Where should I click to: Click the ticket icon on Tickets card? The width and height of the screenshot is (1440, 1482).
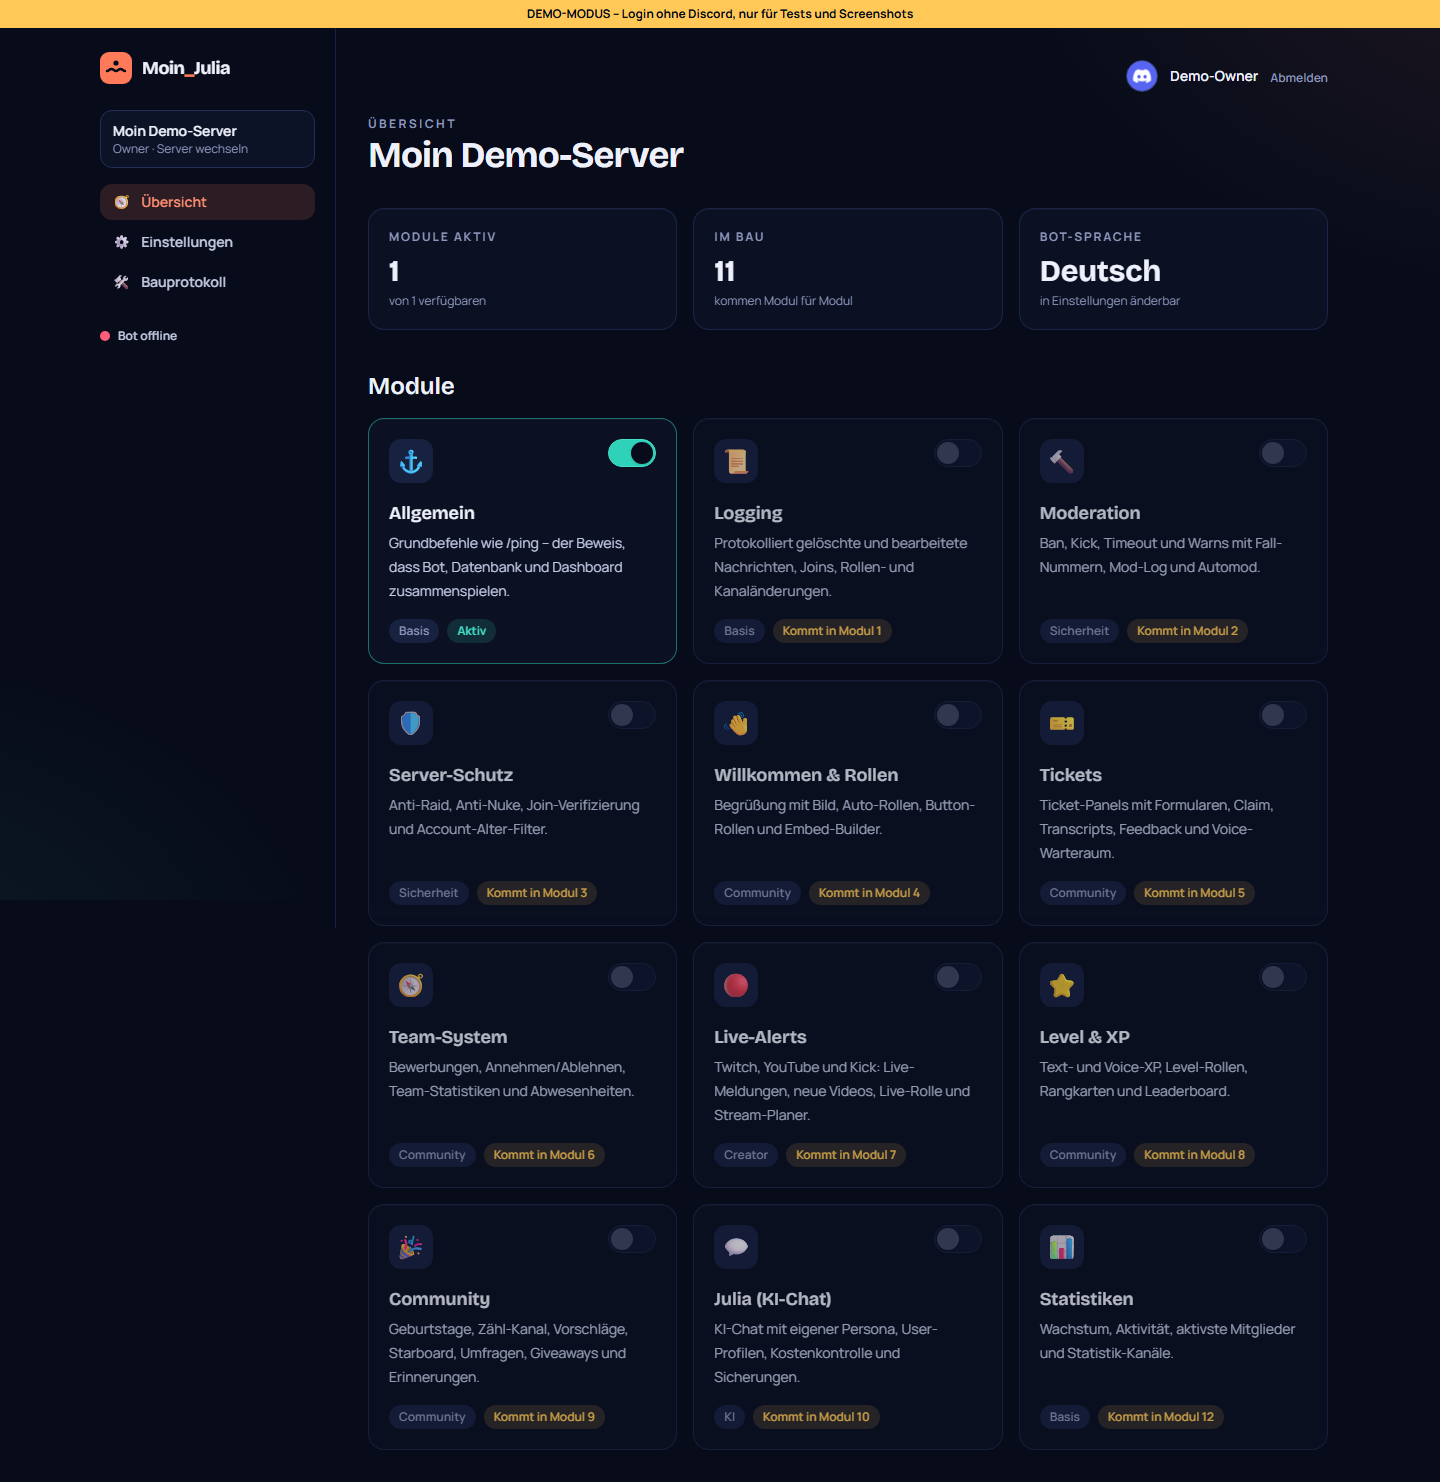click(1062, 723)
